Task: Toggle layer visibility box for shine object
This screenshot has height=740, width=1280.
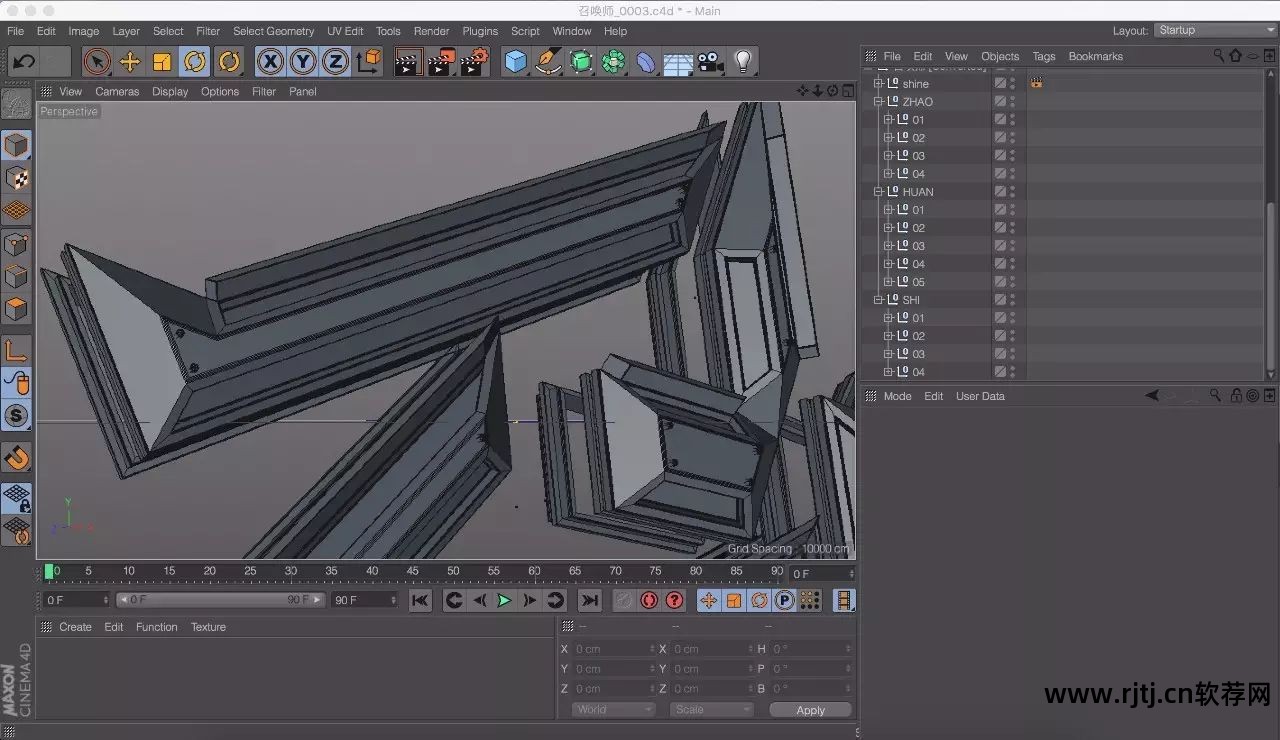Action: point(999,84)
